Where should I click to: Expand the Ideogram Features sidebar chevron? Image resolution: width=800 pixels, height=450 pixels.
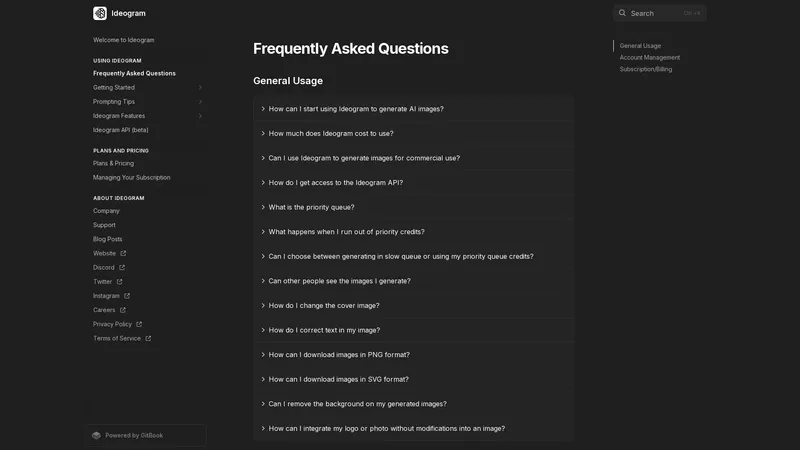pyautogui.click(x=200, y=116)
